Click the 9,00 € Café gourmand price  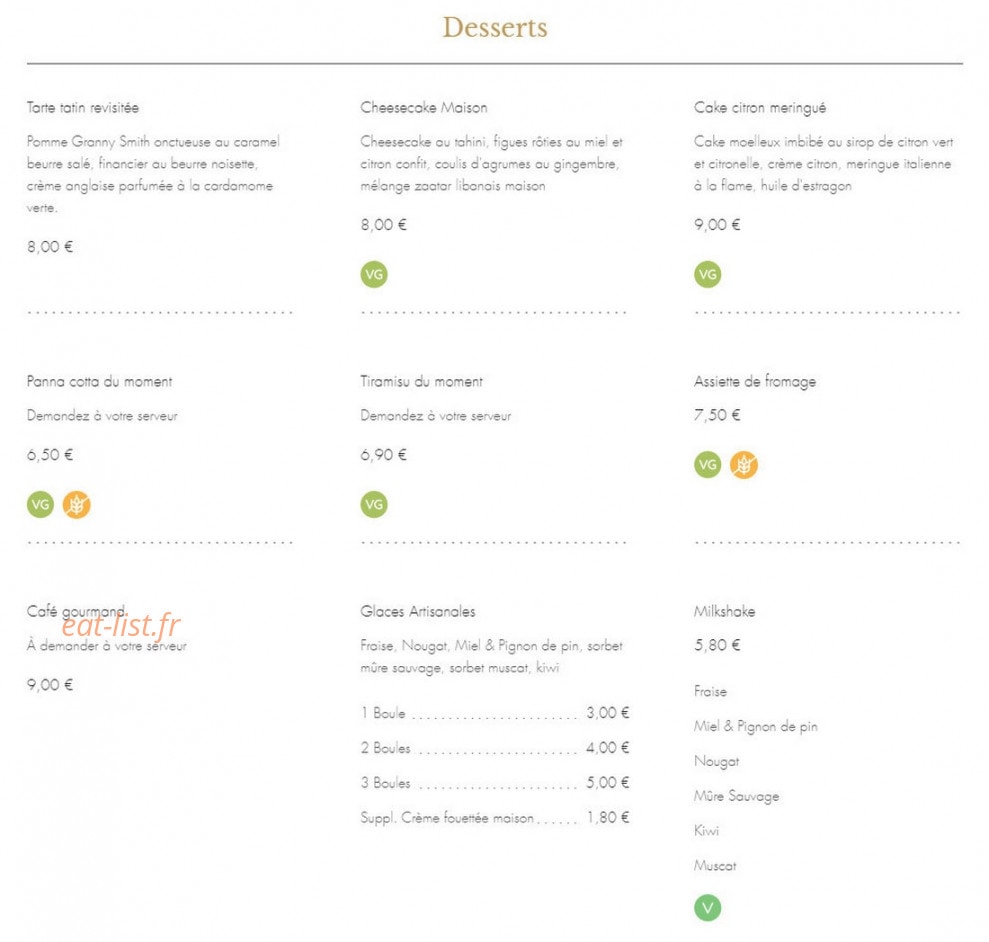[x=50, y=685]
